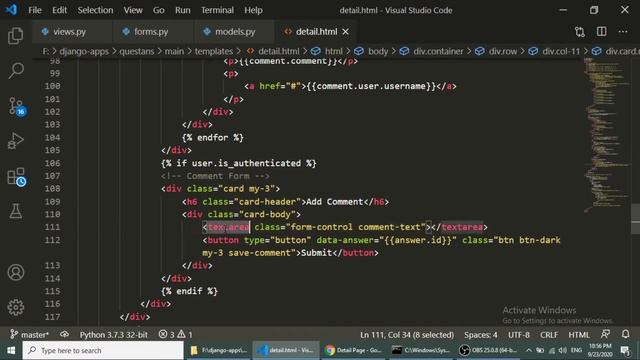Open the Accounts menu

pos(16,272)
